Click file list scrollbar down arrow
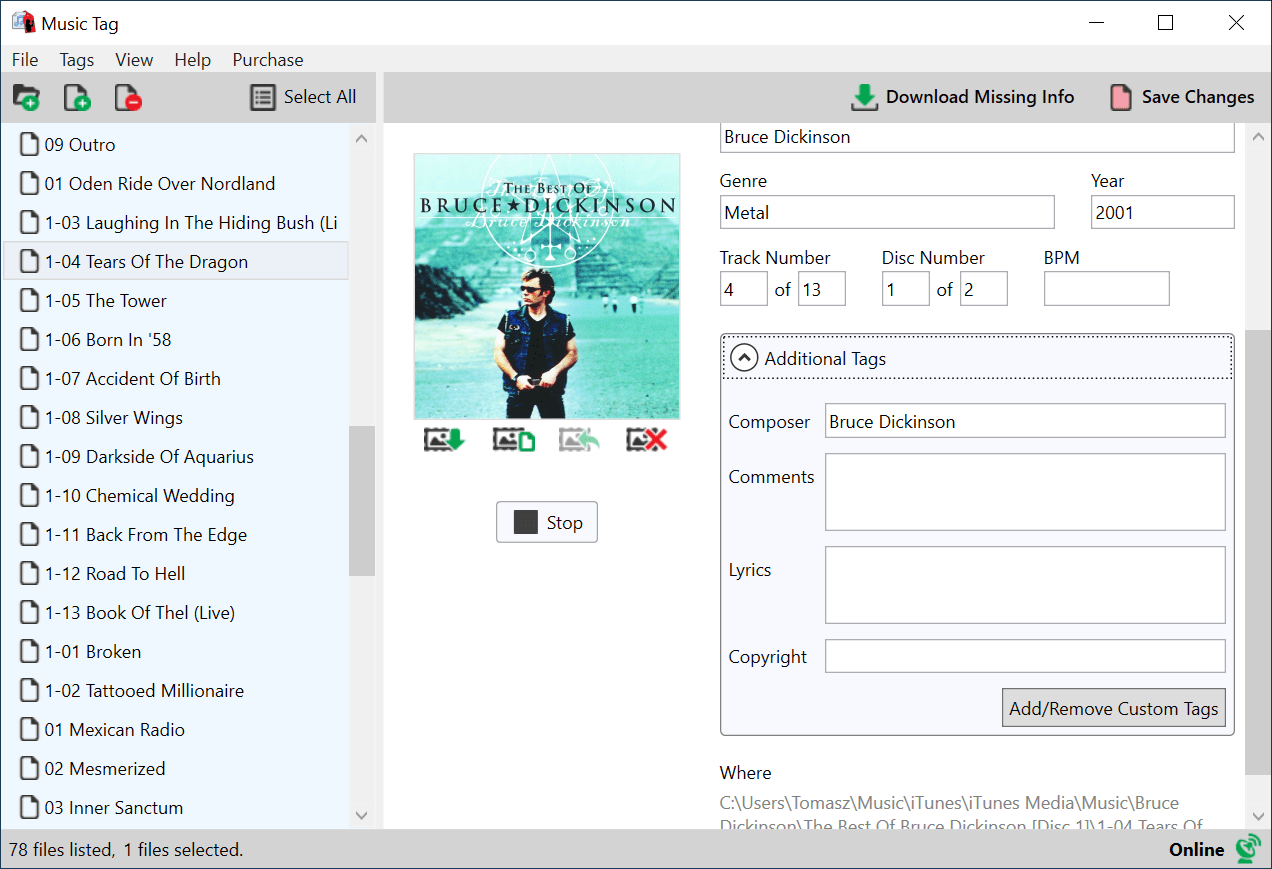Viewport: 1272px width, 869px height. point(362,816)
